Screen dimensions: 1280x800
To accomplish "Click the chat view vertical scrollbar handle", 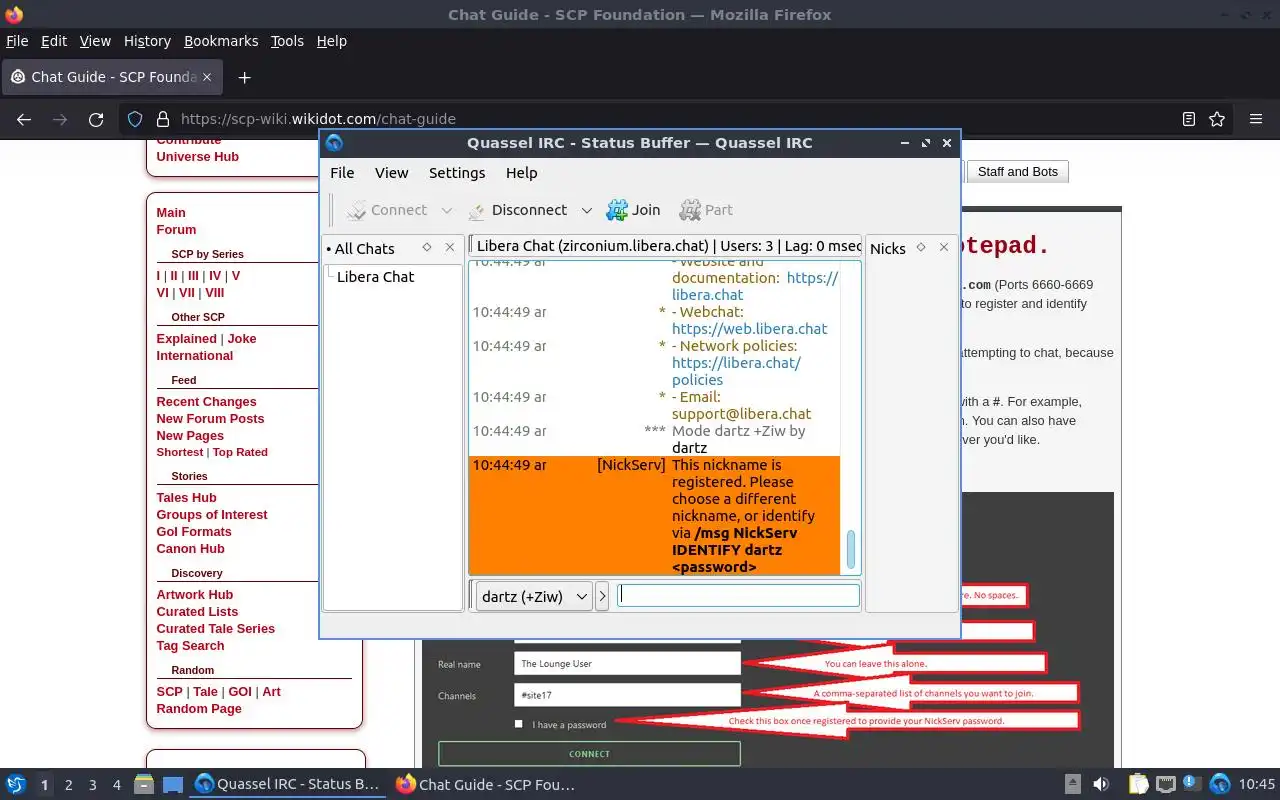I will tap(851, 549).
